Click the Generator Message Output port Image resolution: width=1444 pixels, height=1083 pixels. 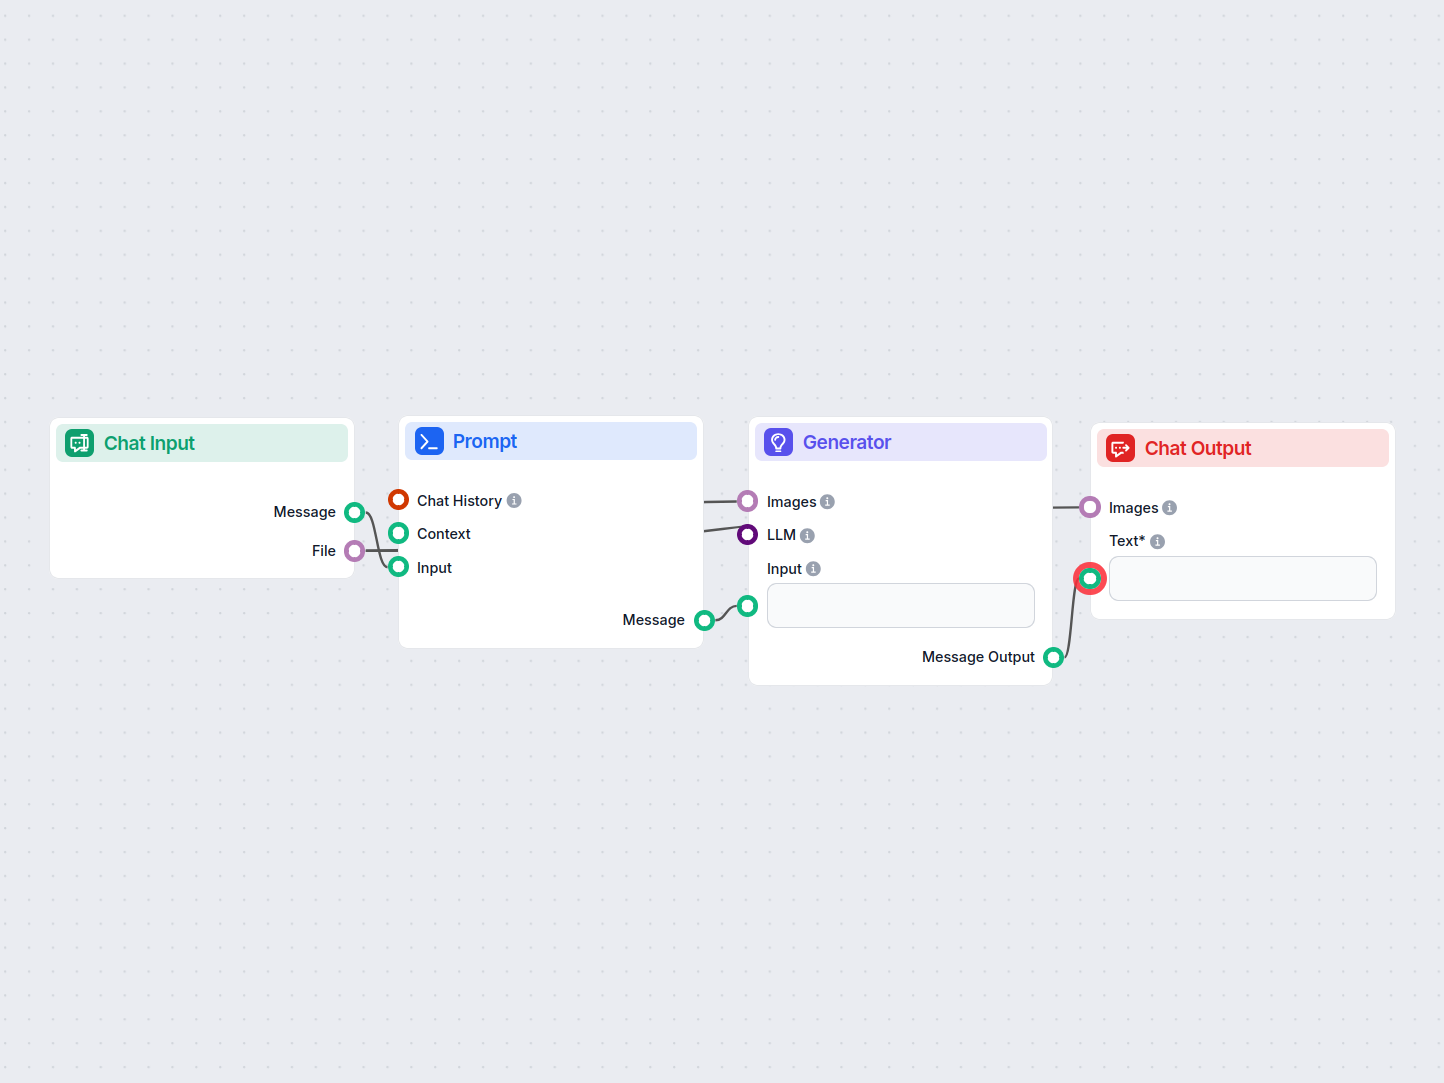[x=1053, y=657]
